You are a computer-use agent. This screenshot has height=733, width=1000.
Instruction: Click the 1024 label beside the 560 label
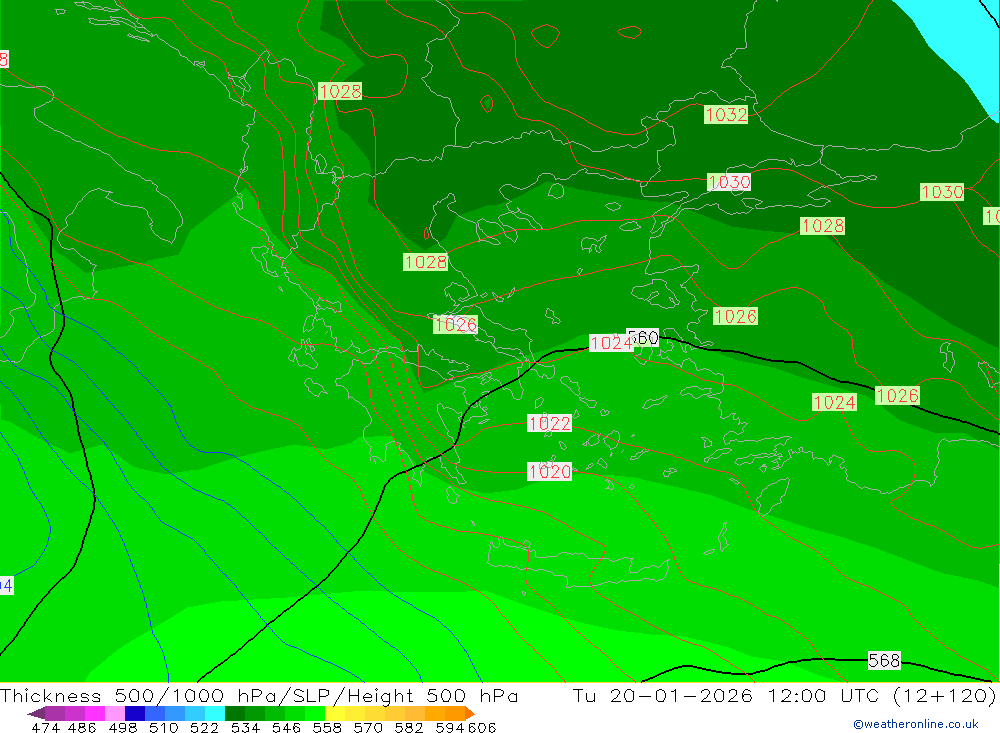(610, 343)
